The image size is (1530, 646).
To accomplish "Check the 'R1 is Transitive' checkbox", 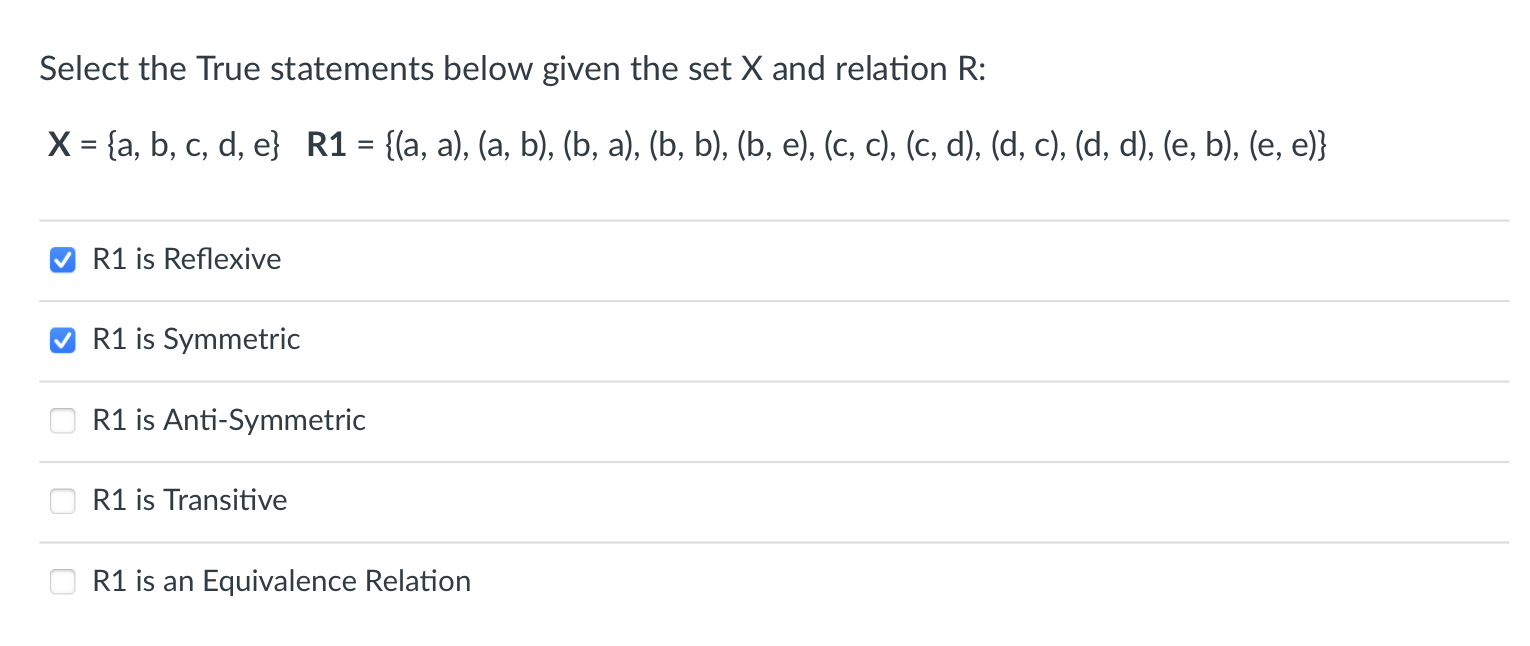I will pos(62,501).
